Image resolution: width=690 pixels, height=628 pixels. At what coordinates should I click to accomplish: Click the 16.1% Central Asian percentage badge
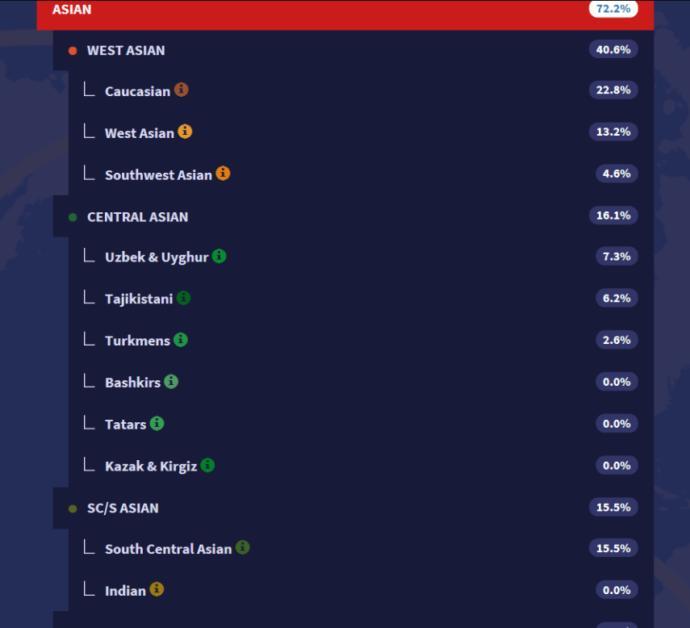coord(613,216)
